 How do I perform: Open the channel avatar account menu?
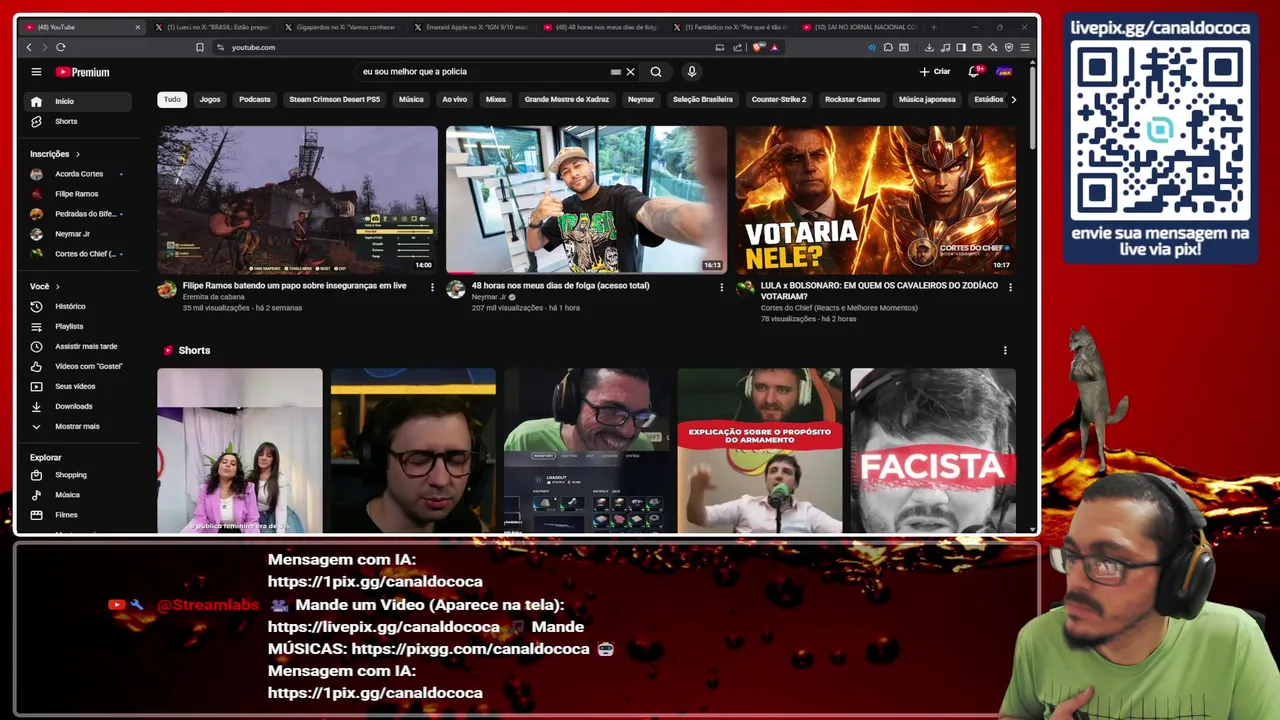coord(1004,72)
